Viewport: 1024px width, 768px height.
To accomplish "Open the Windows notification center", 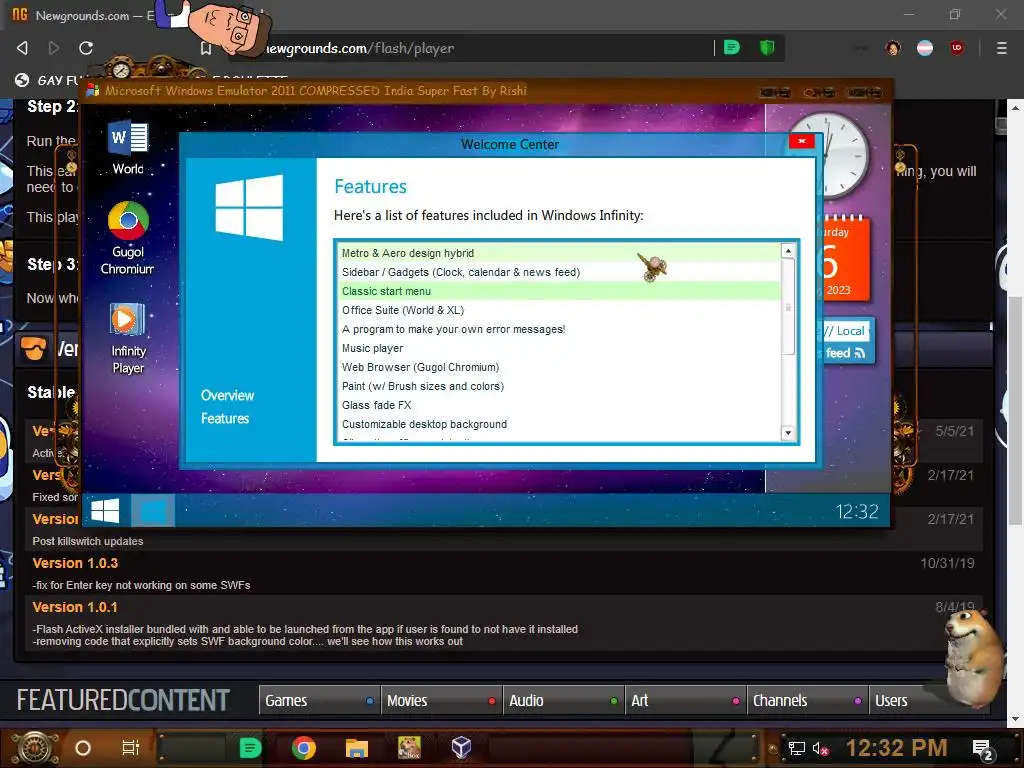I will [983, 749].
